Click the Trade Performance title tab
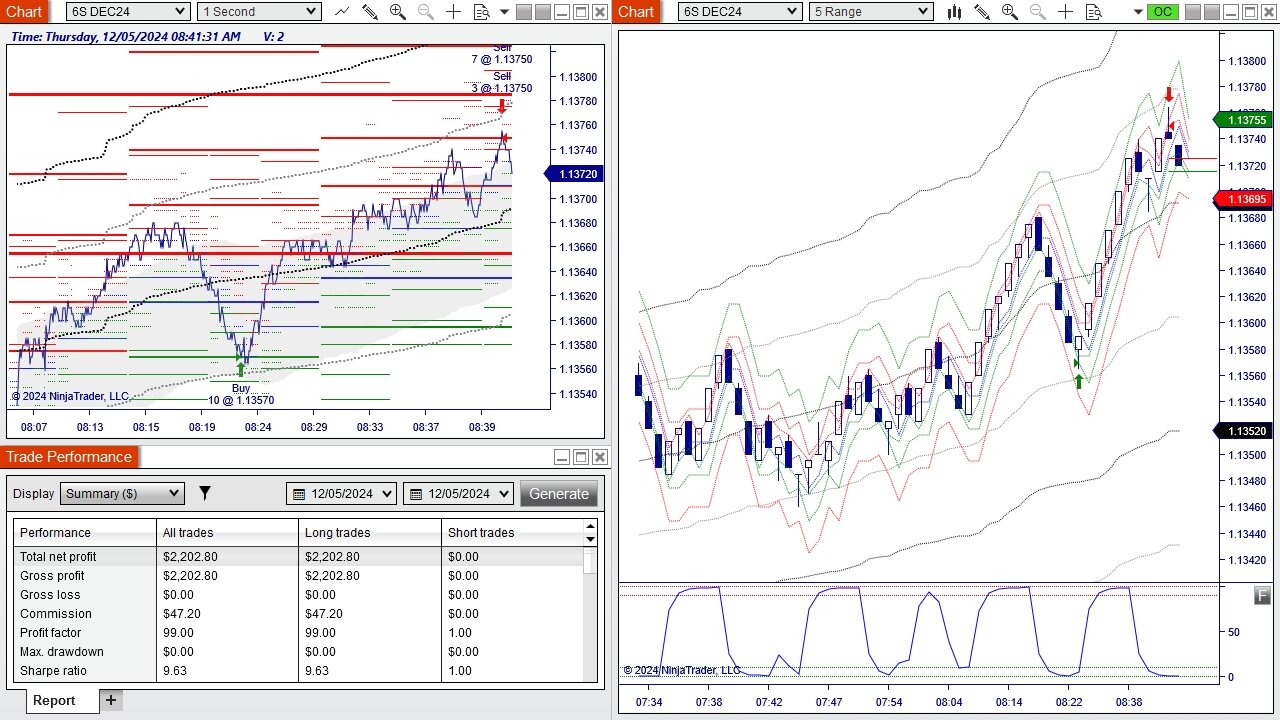1280x720 pixels. click(69, 457)
